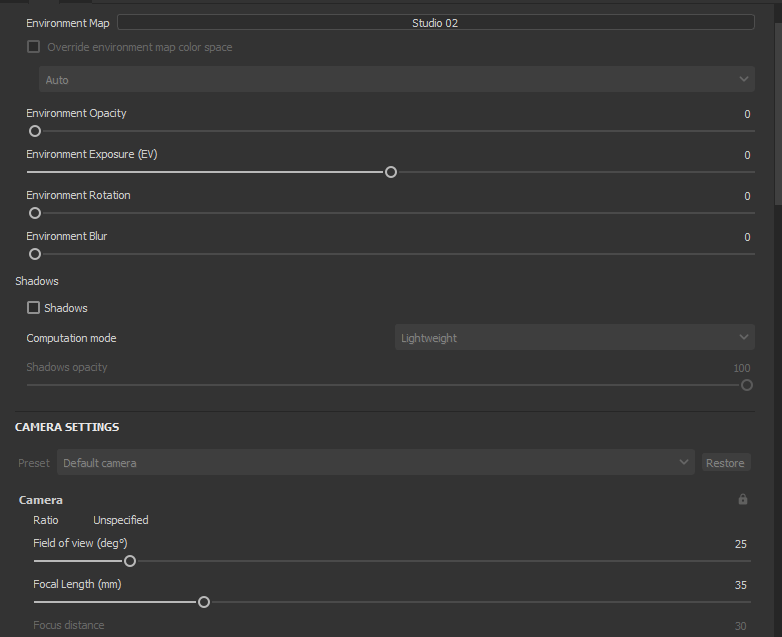Click the Shadows opacity slider handle

coord(746,385)
